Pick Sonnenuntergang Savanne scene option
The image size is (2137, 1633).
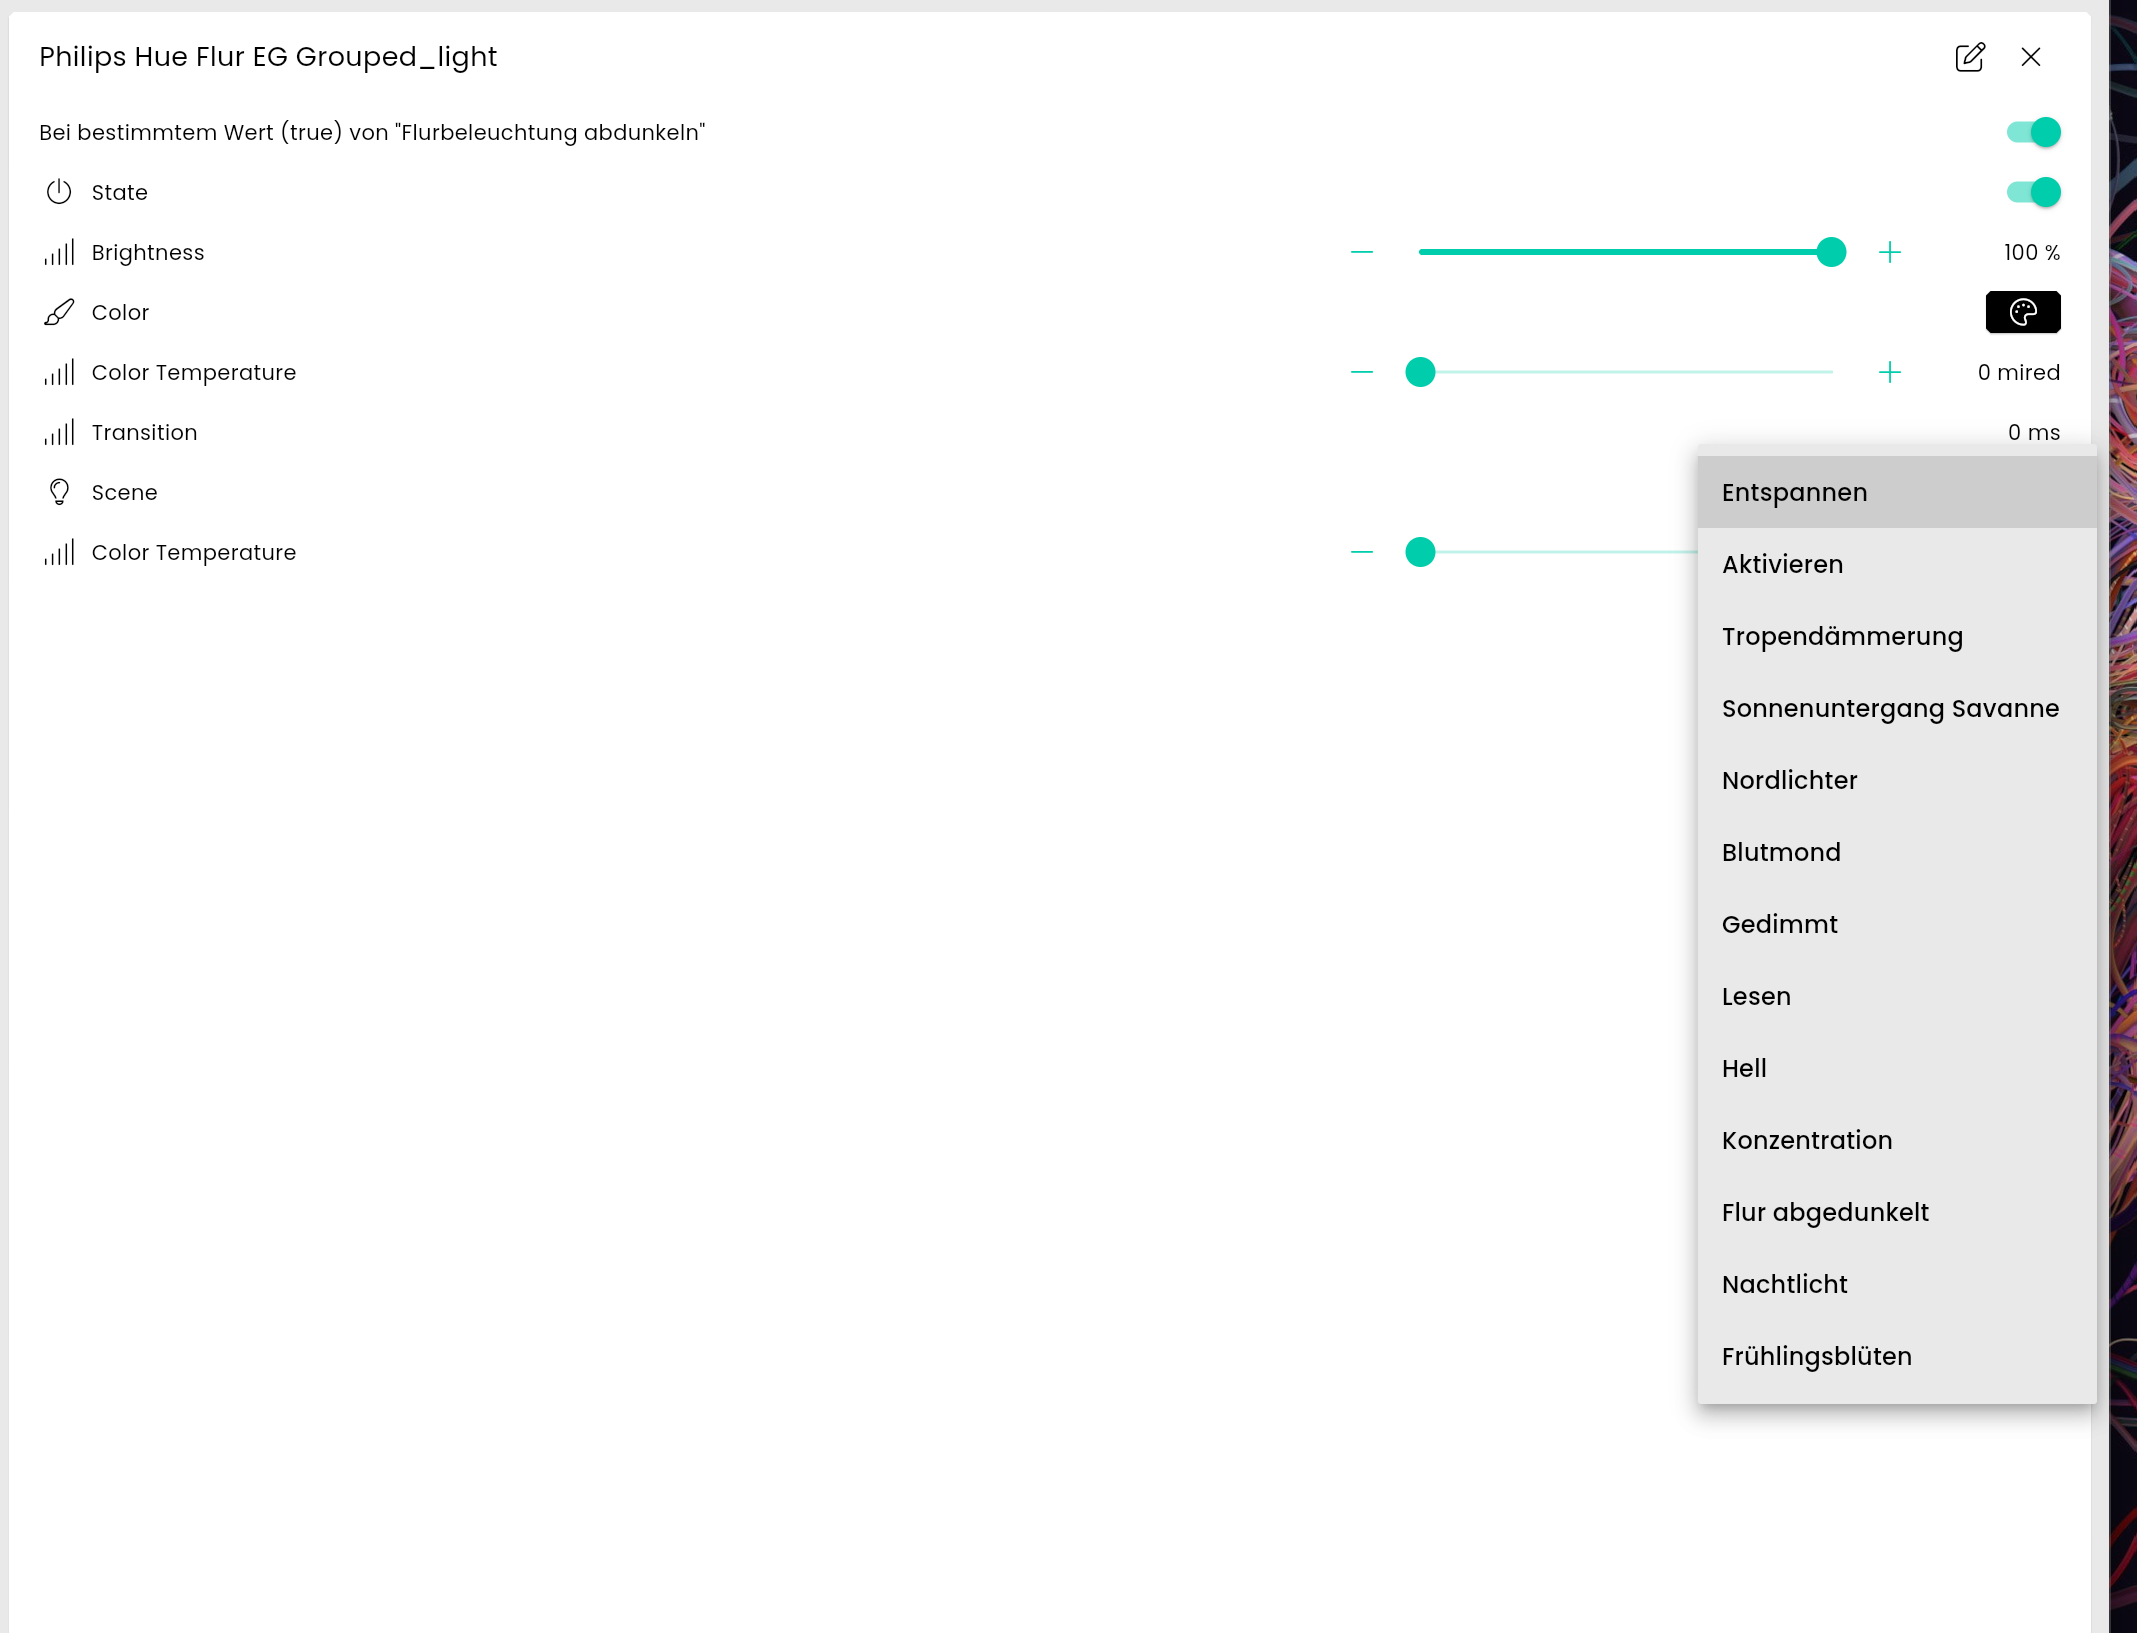pyautogui.click(x=1889, y=708)
